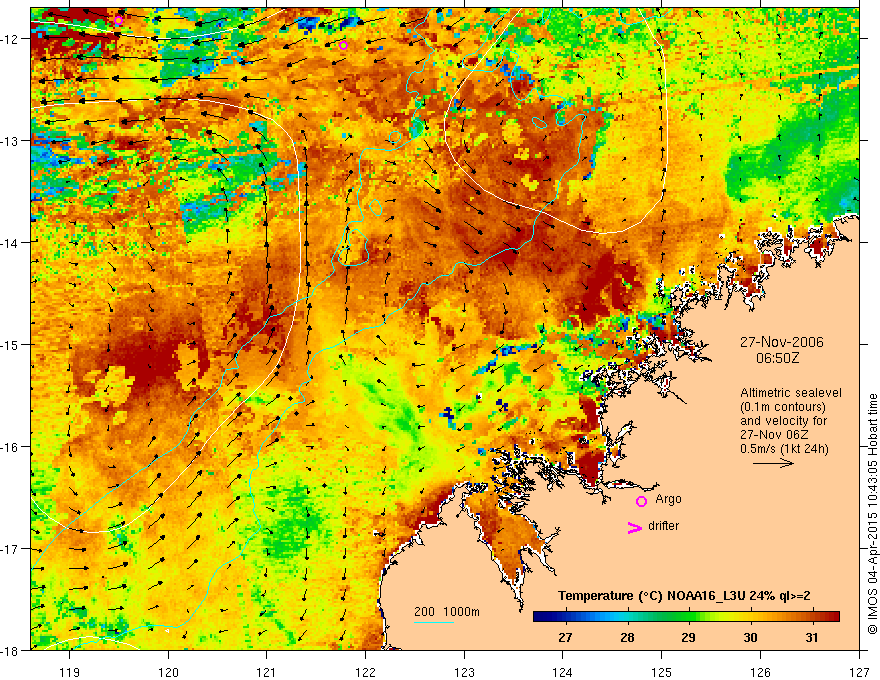Click the Argo float marker near 119.5, -12

point(118,21)
